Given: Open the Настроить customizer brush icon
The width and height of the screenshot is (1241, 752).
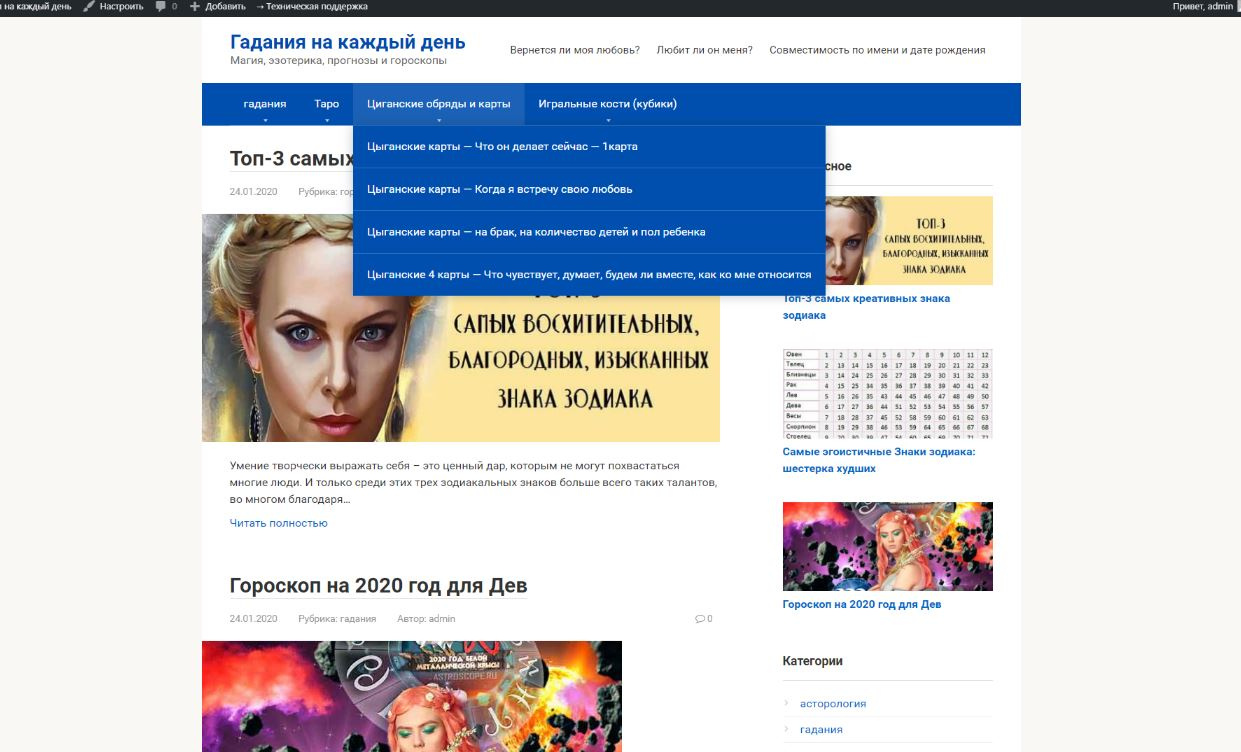Looking at the screenshot, I should pos(88,6).
